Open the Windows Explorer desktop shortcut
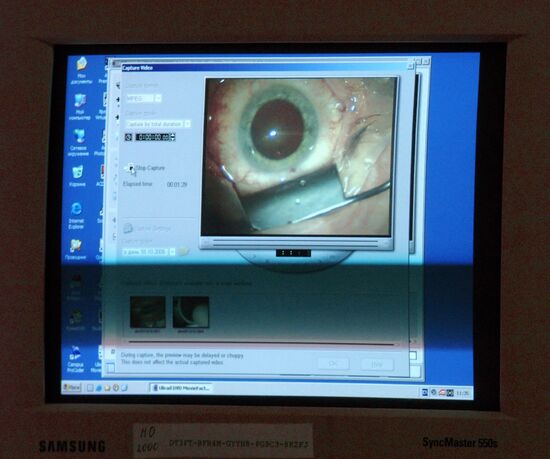This screenshot has height=459, width=550. 75,249
